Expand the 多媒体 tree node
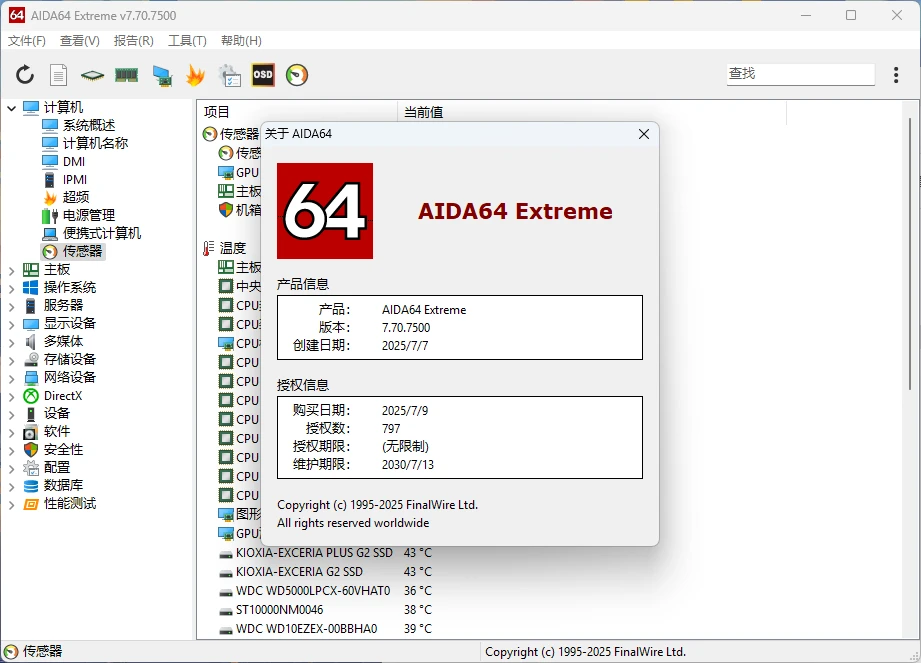This screenshot has height=663, width=921. [x=11, y=342]
